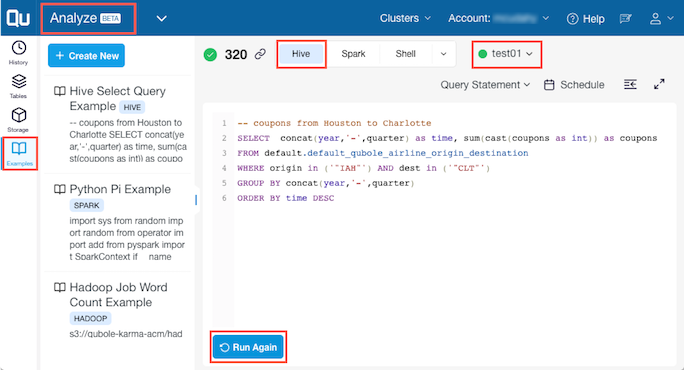
Task: Click the Run Again button
Action: tap(248, 347)
